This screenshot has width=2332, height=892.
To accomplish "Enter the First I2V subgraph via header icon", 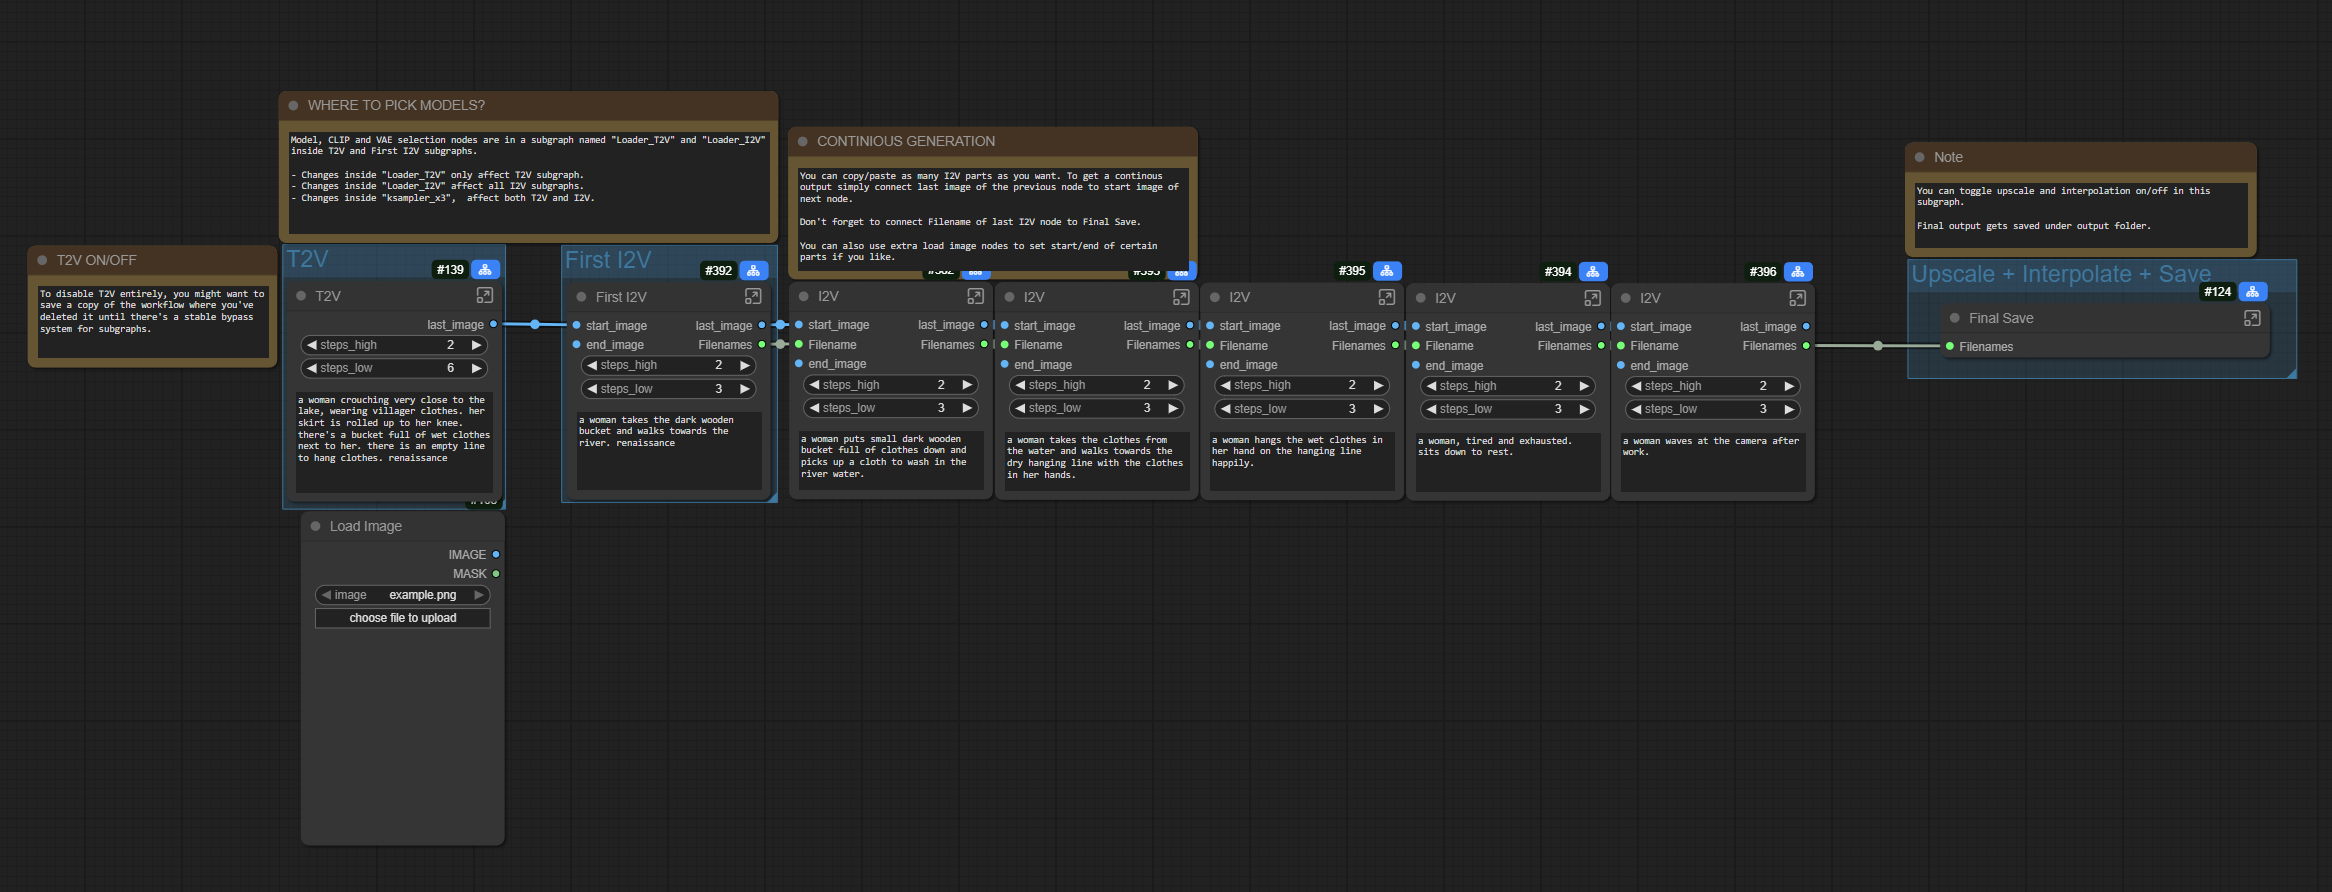I will 753,297.
